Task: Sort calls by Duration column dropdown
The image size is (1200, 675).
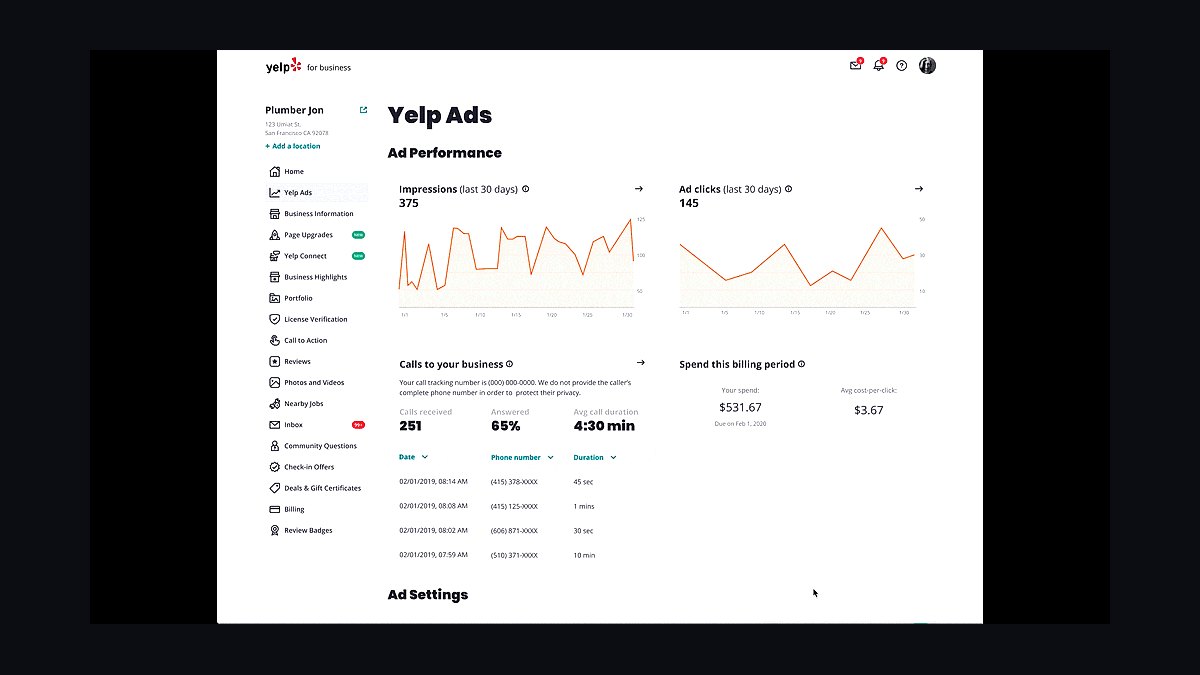Action: 594,457
